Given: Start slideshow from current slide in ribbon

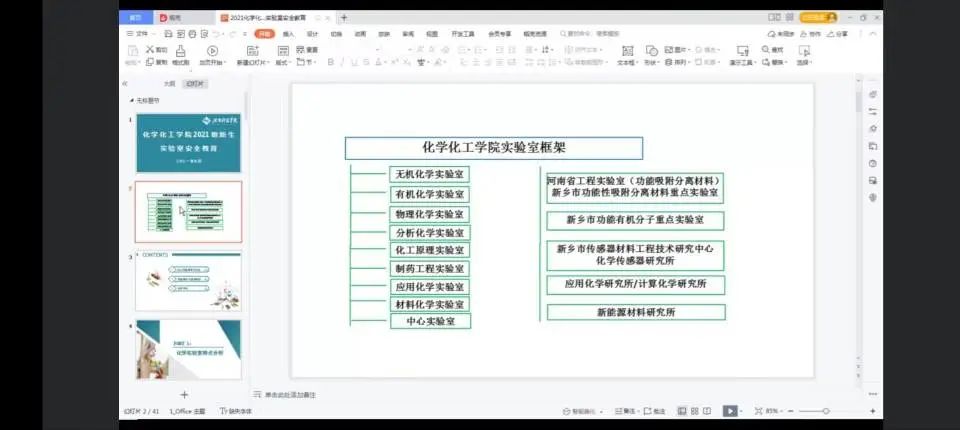Looking at the screenshot, I should (212, 51).
